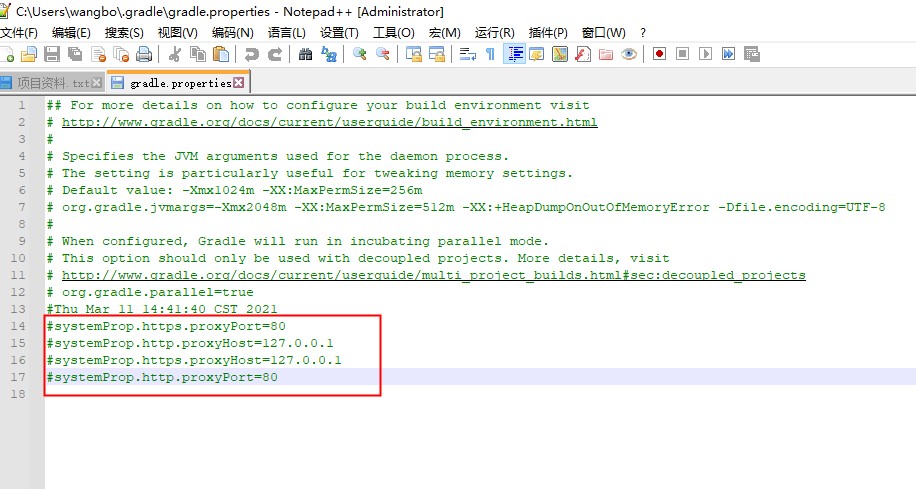The width and height of the screenshot is (916, 489).
Task: Open the 搜索(S) menu
Action: point(124,33)
